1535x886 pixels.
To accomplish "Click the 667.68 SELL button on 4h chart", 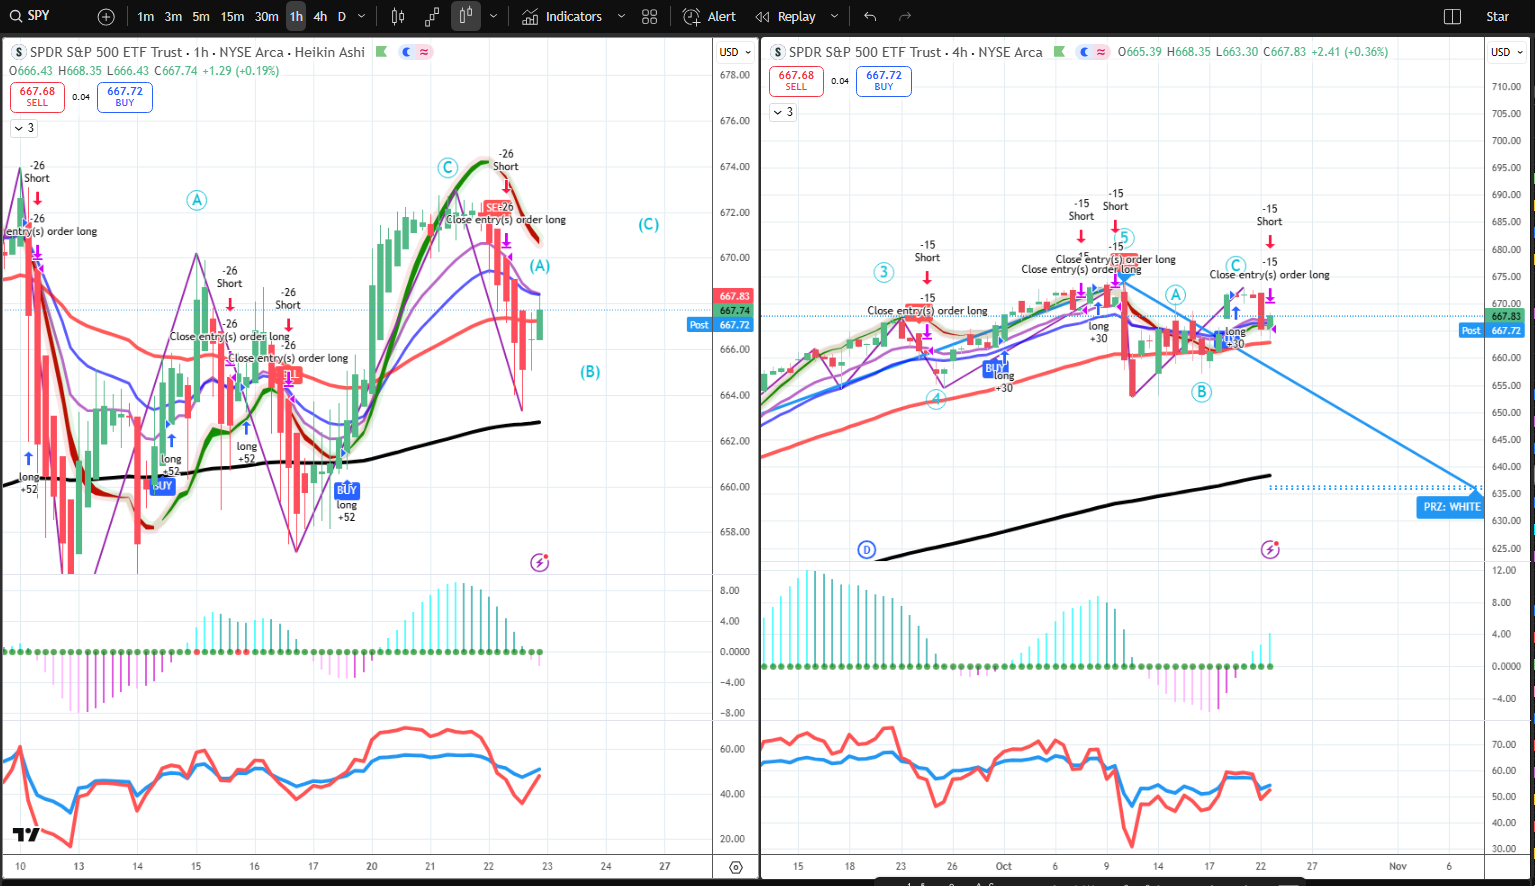I will coord(796,80).
